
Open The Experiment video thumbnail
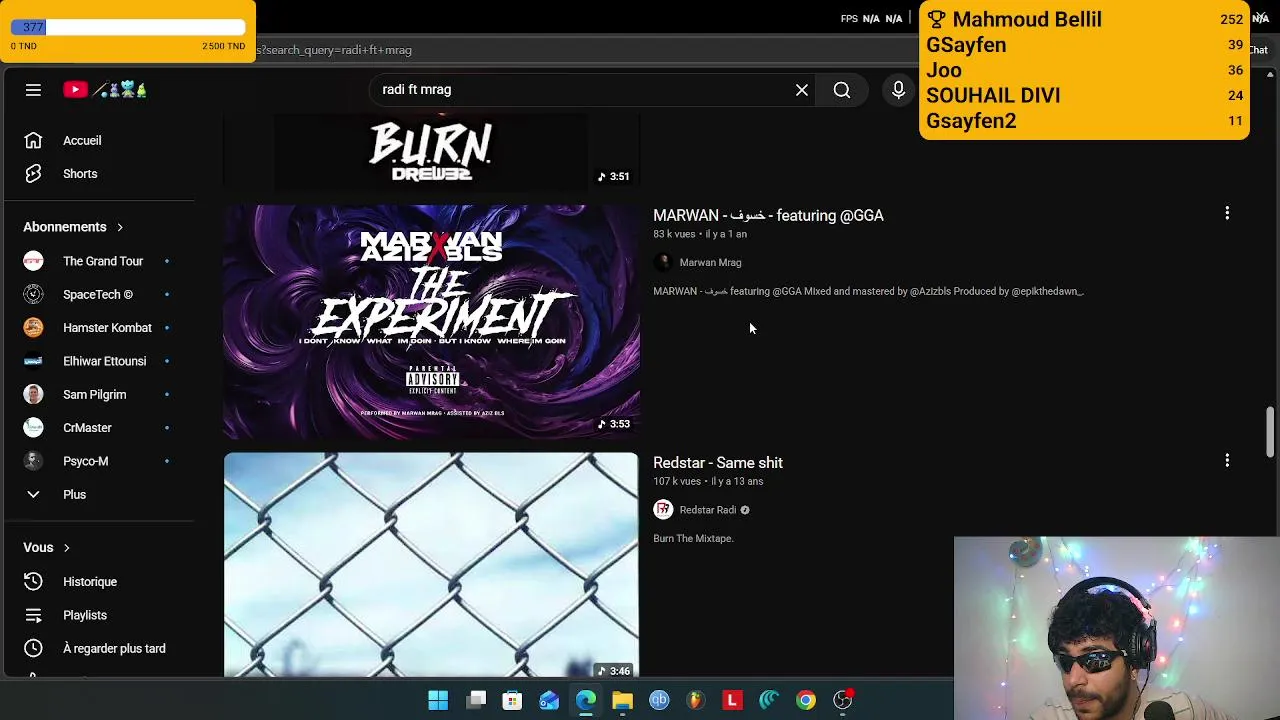431,322
